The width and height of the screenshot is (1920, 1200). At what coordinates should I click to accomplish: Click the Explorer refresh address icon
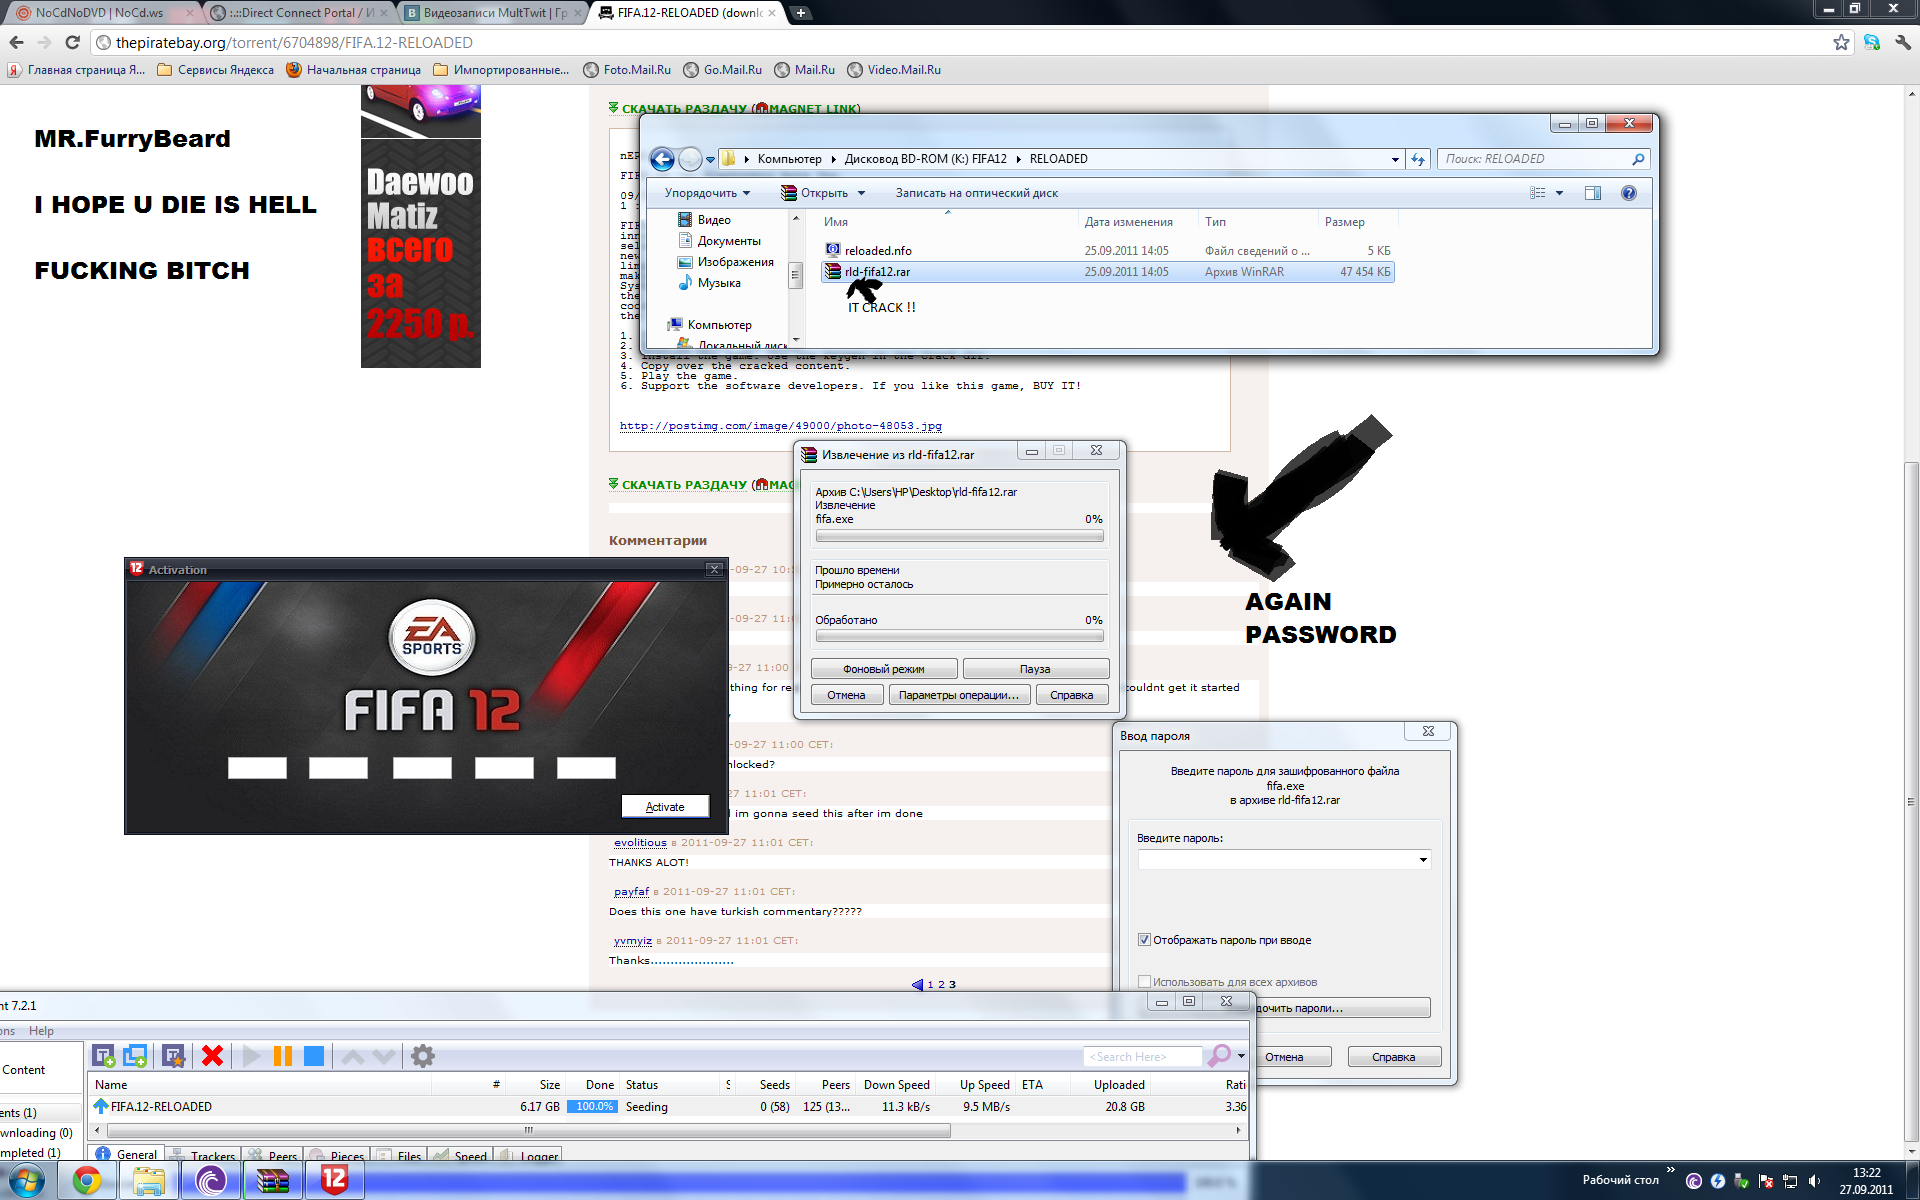click(1418, 159)
